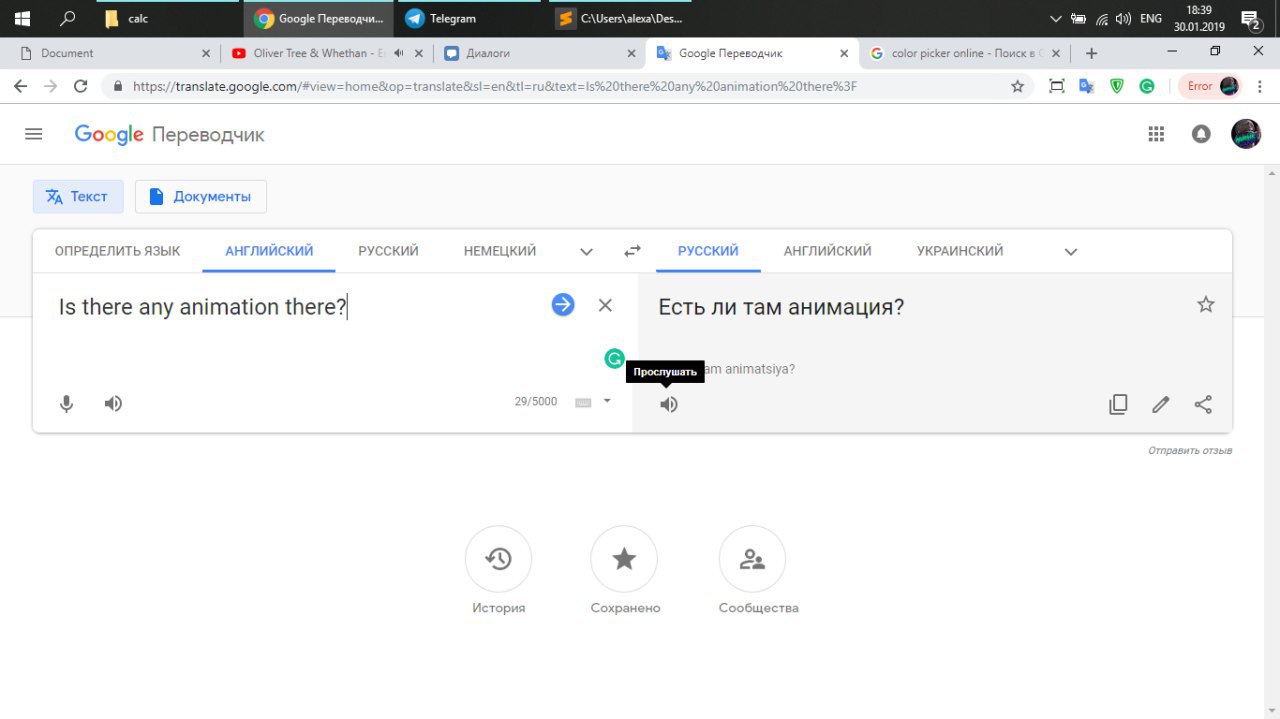Viewport: 1280px width, 719px height.
Task: Select the Текст mode button
Action: (x=78, y=196)
